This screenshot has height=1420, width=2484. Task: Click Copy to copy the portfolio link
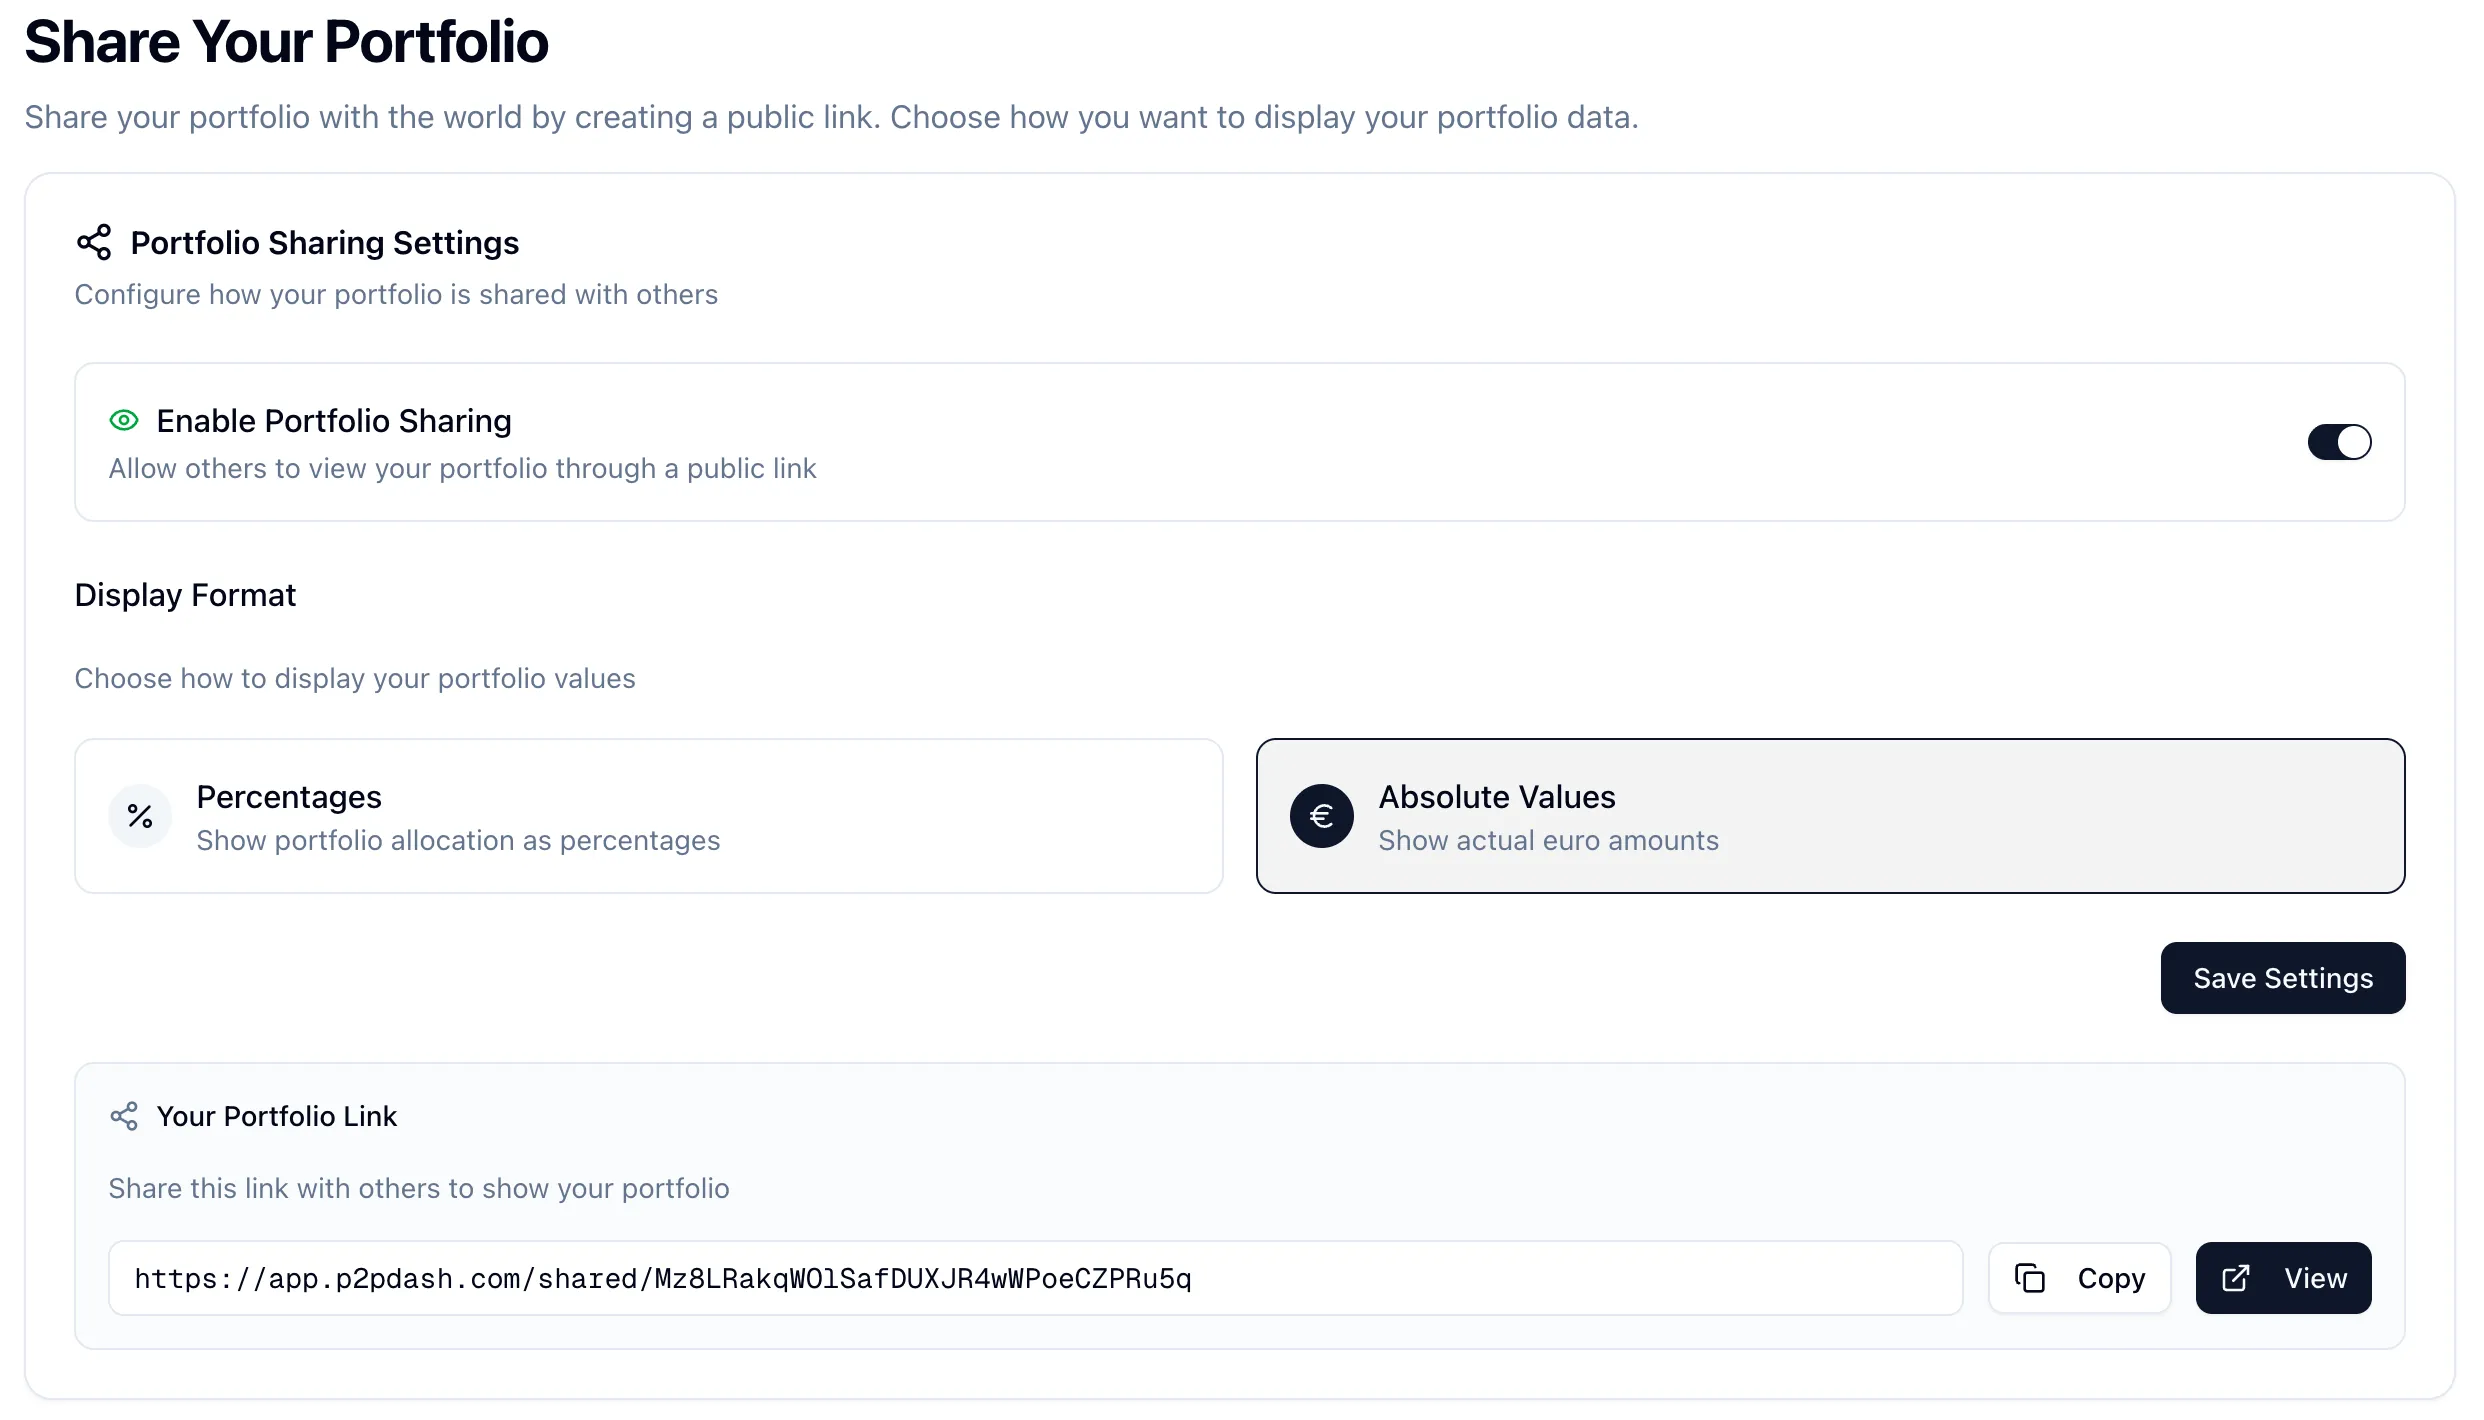[x=2077, y=1277]
